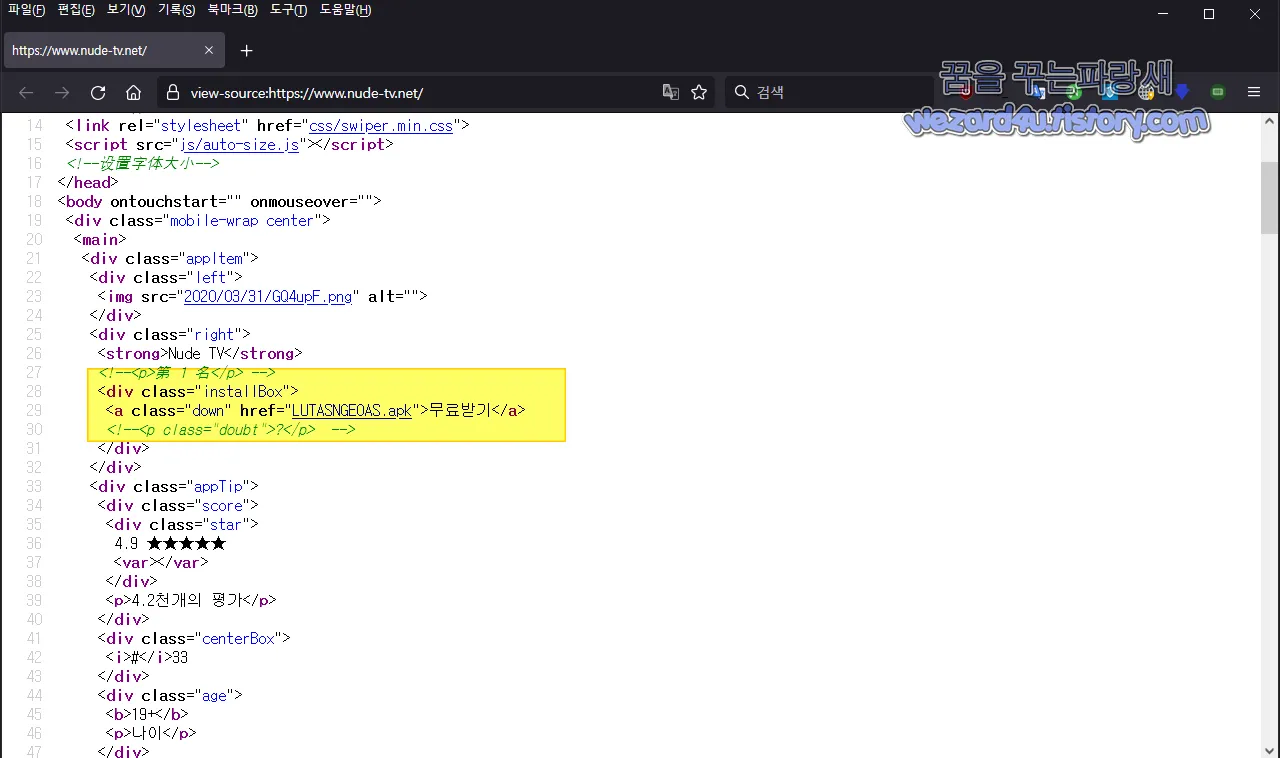Click the closing </head> tag
Image resolution: width=1280 pixels, height=758 pixels.
[x=88, y=183]
